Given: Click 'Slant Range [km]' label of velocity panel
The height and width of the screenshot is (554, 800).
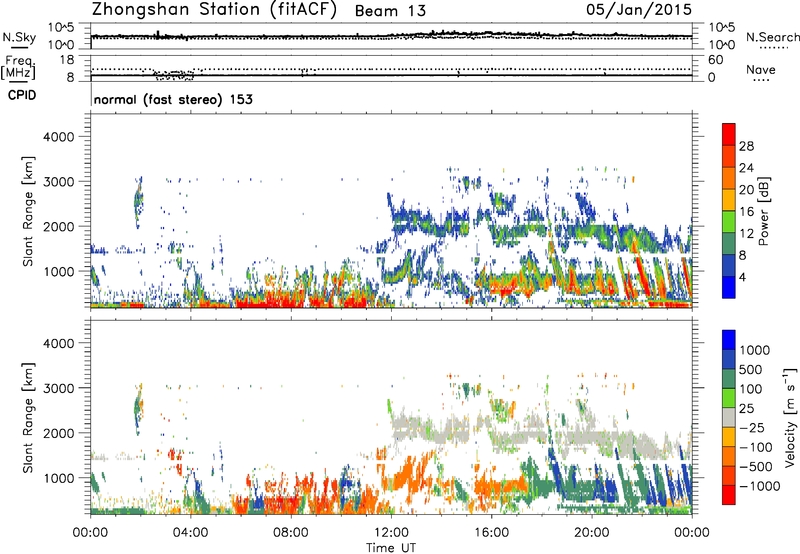Looking at the screenshot, I should click(x=28, y=418).
